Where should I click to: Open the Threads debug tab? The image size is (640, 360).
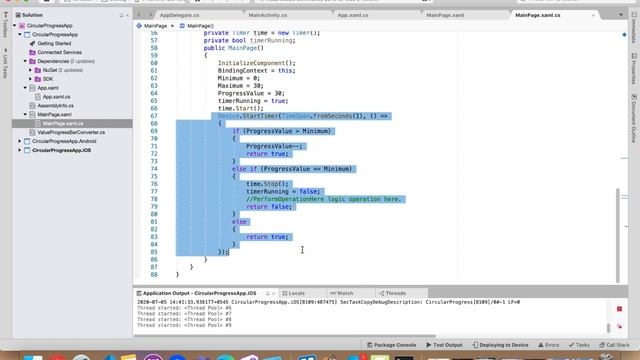392,293
